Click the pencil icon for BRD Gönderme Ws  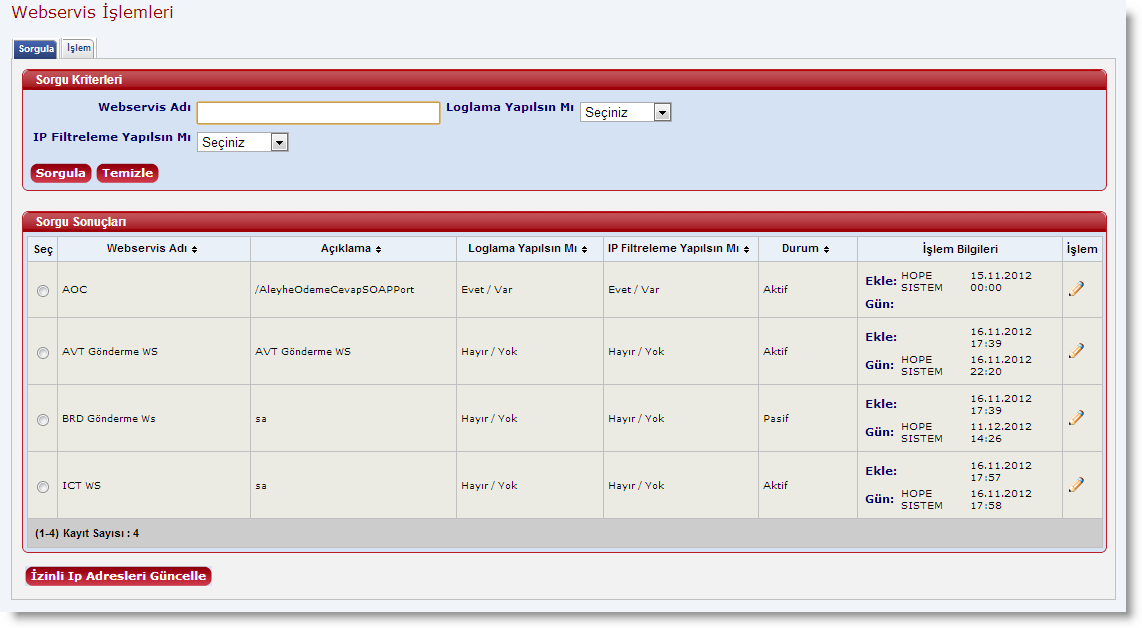(1076, 417)
